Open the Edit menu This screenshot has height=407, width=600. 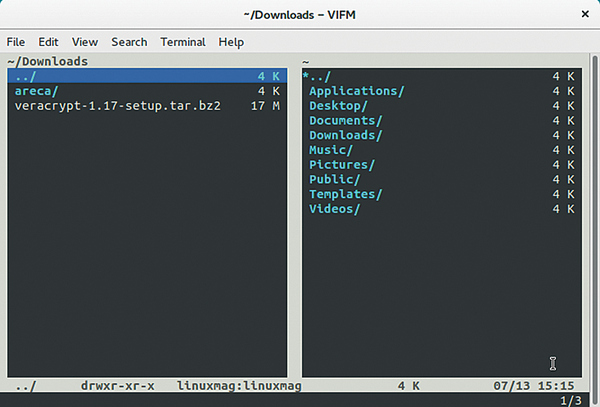pos(48,42)
